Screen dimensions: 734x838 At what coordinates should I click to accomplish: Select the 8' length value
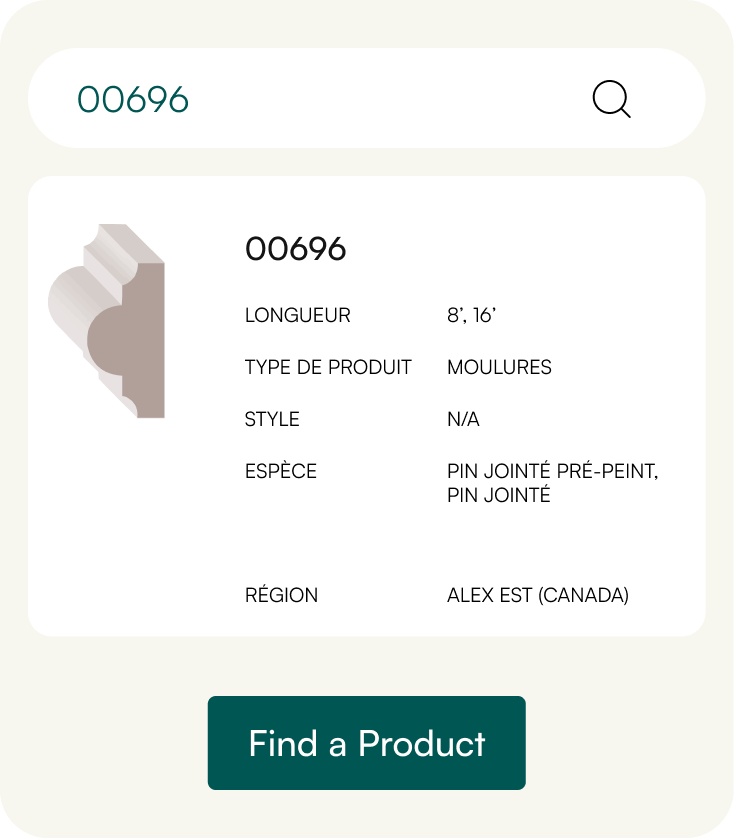[x=456, y=315]
